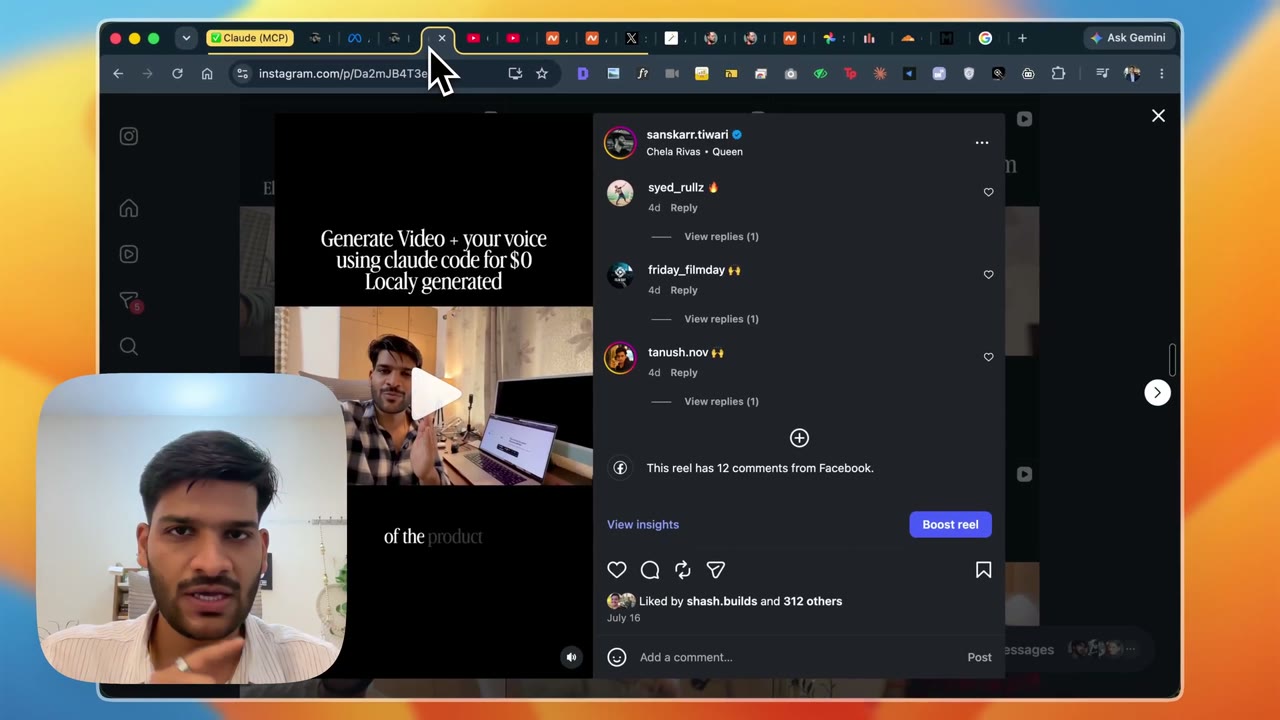Open the post's three-dot options menu

click(982, 143)
